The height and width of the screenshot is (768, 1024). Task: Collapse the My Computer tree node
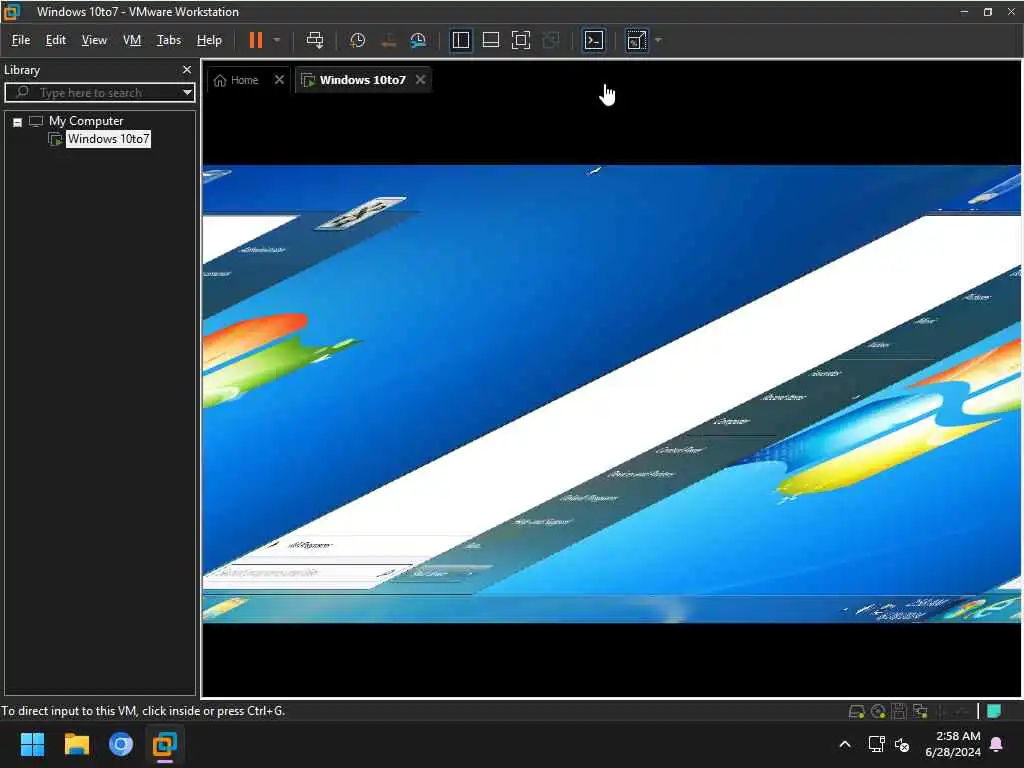click(18, 122)
